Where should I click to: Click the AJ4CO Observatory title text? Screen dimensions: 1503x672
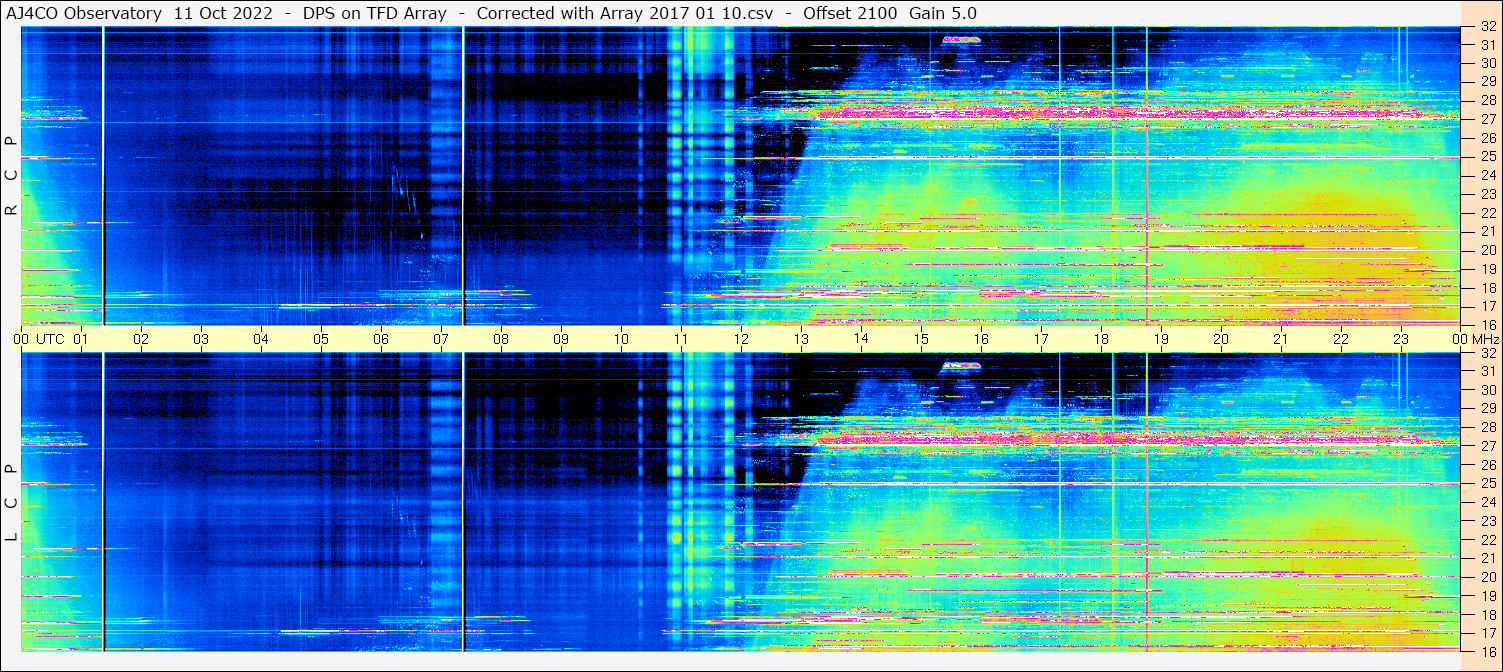(84, 13)
